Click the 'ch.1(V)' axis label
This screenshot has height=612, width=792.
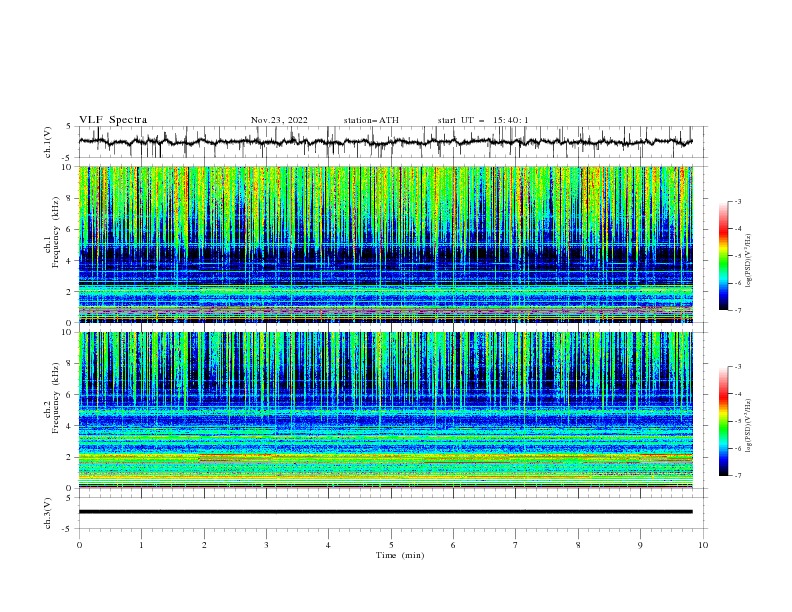click(48, 142)
